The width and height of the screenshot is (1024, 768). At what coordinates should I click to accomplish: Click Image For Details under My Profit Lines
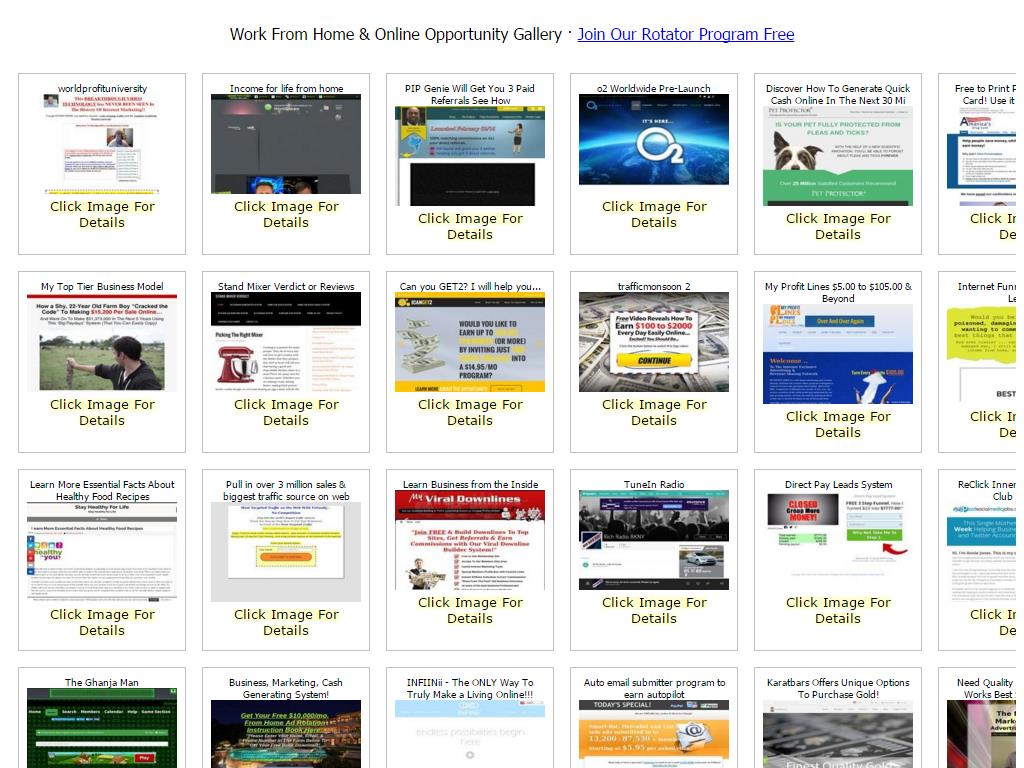point(838,424)
